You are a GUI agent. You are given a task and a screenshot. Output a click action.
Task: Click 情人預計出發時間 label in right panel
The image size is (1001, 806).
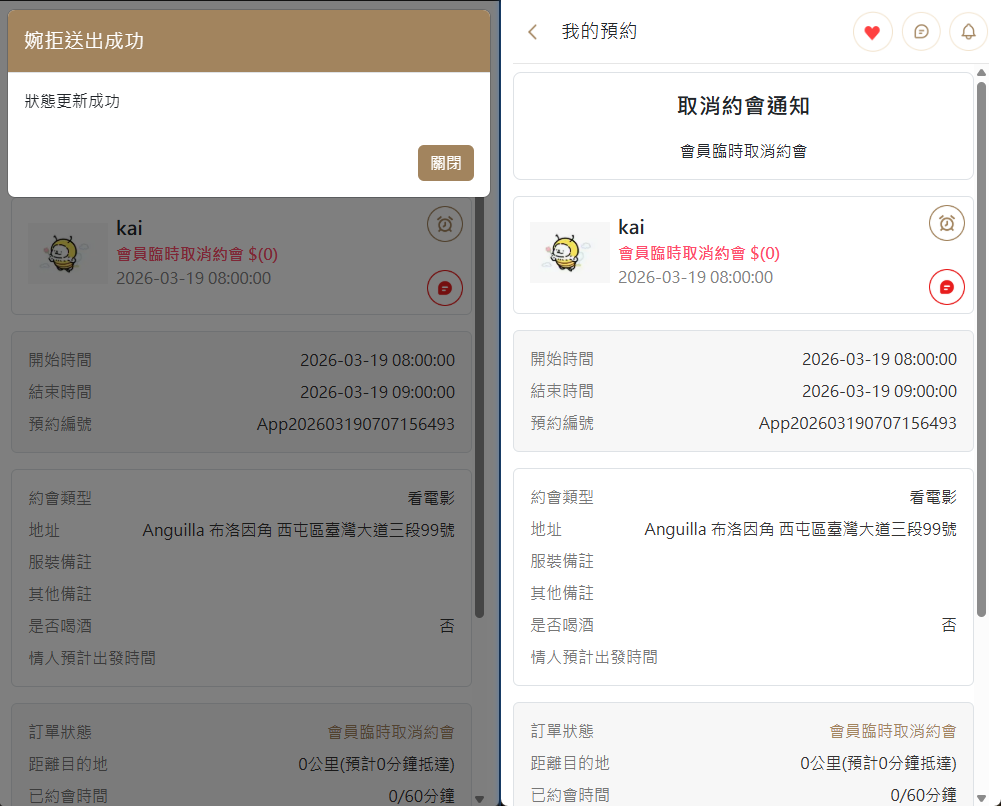click(x=594, y=657)
